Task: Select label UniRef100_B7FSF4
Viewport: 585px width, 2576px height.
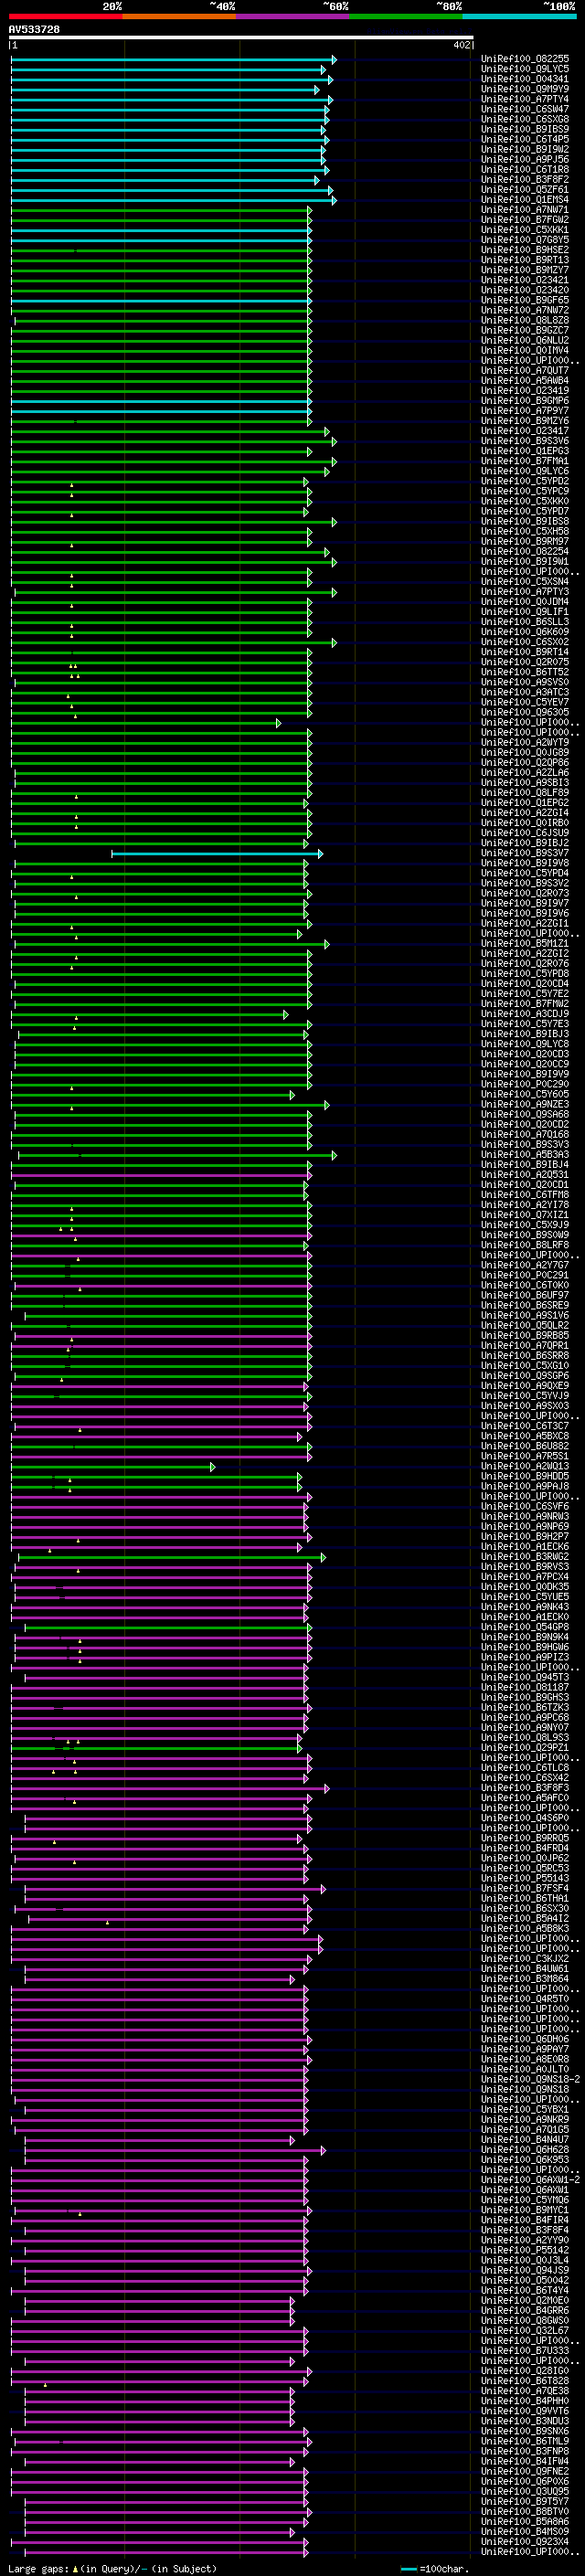Action: 525,1888
